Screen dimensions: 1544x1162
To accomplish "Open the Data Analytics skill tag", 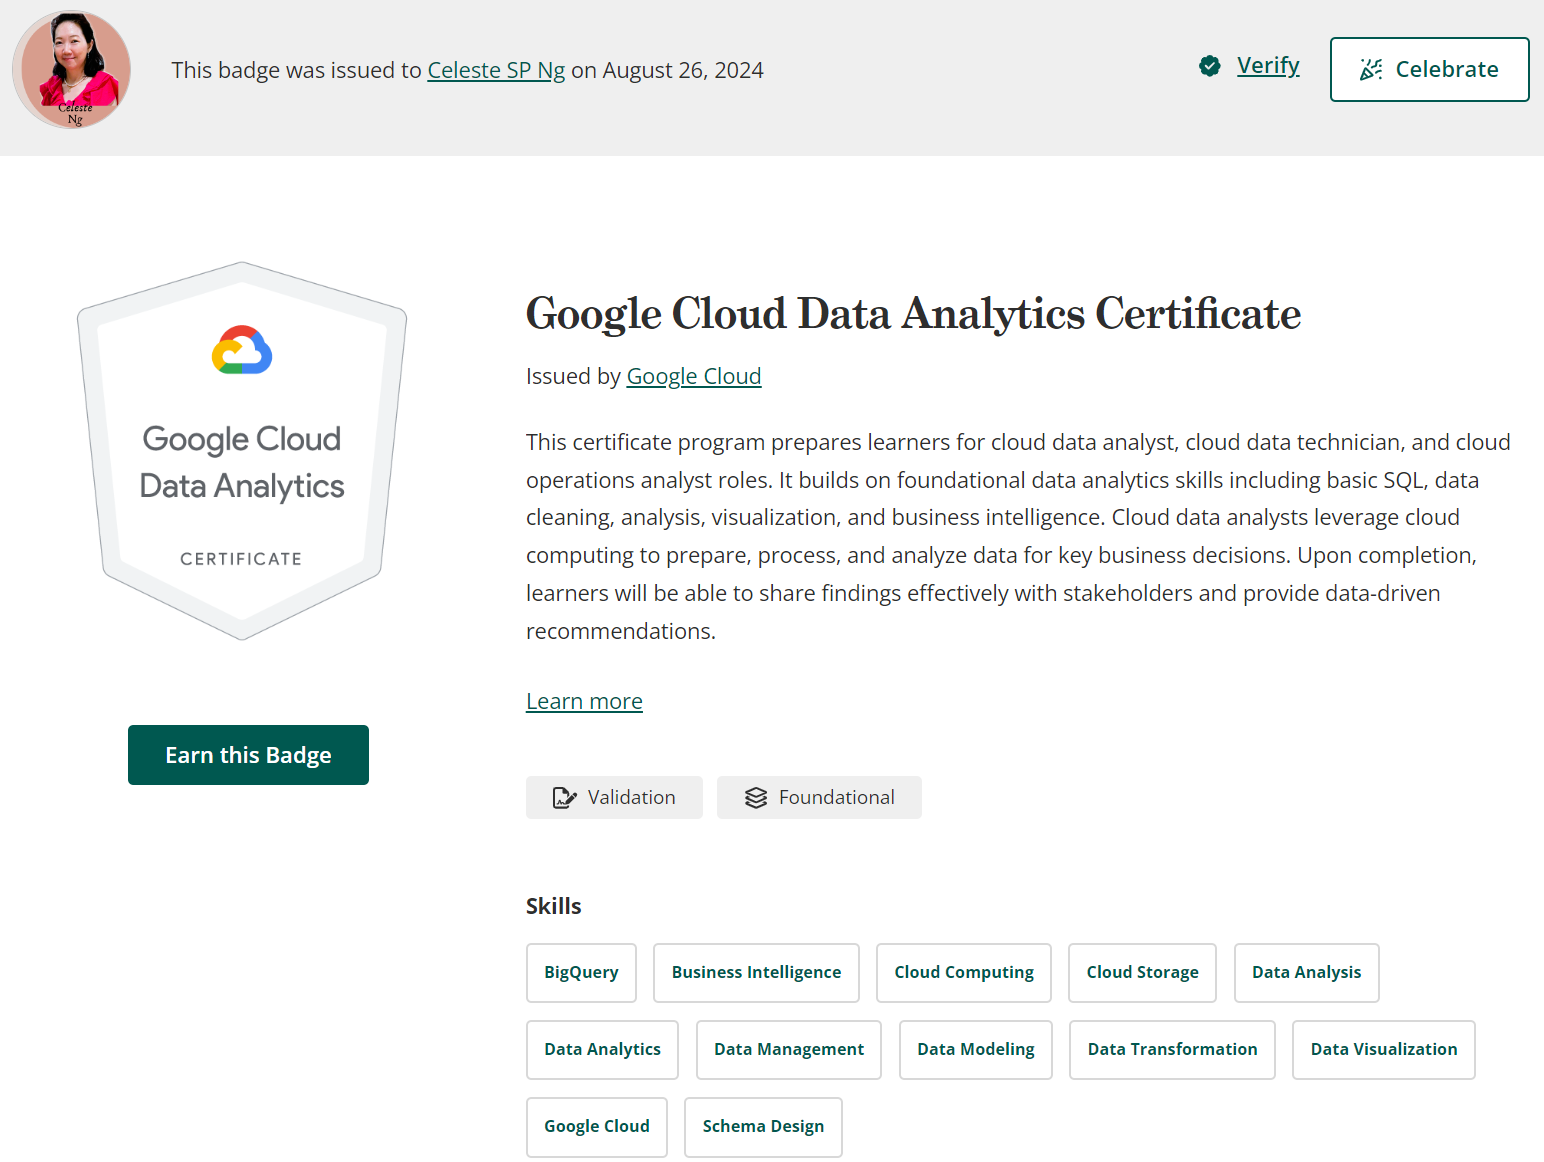I will (602, 1050).
